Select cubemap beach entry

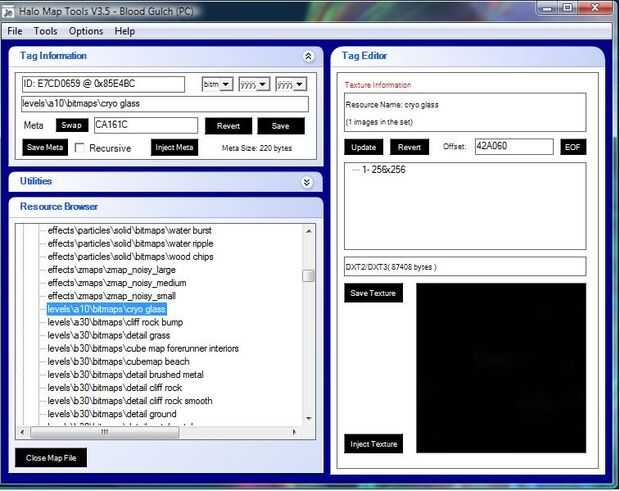coord(118,361)
